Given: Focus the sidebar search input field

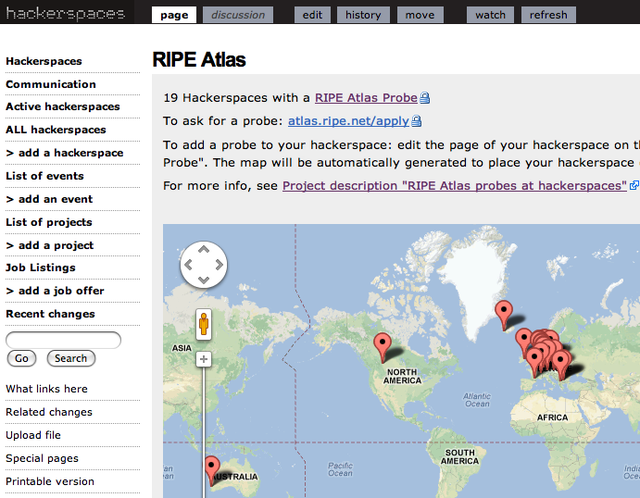Looking at the screenshot, I should 63,340.
